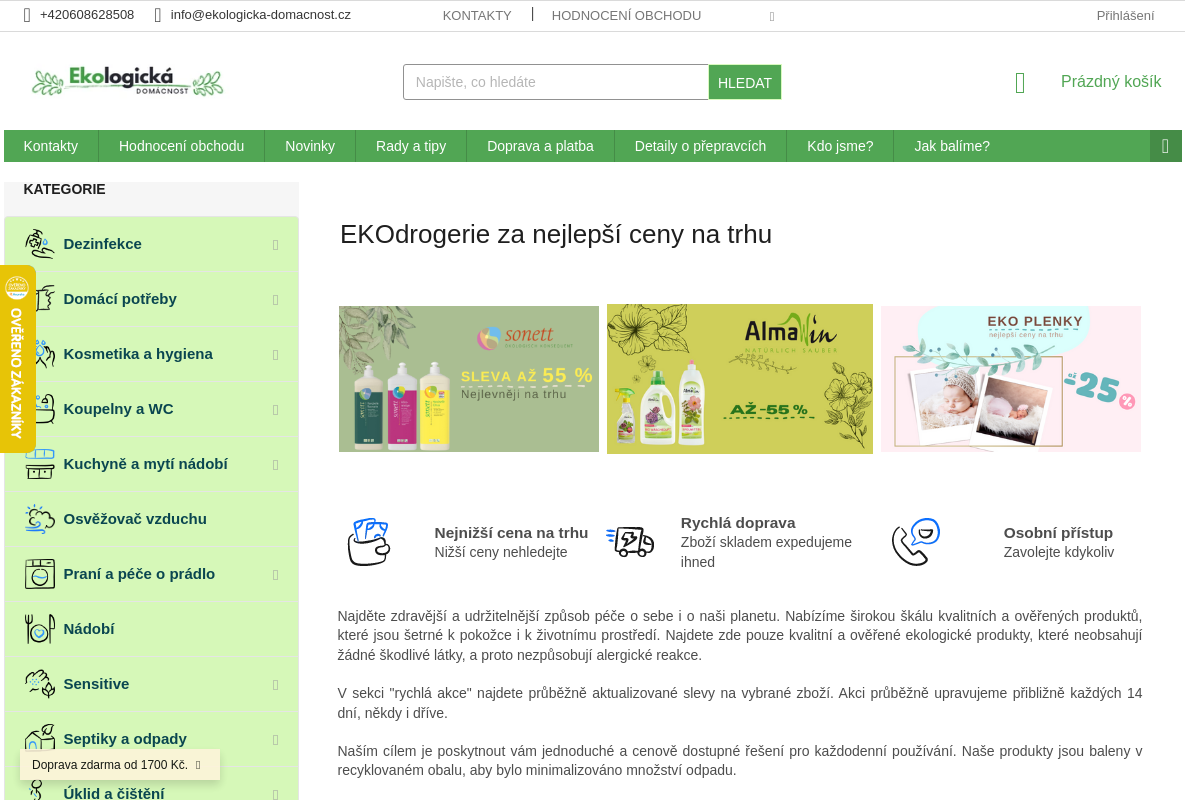Click the Sensitive category icon

click(x=40, y=684)
